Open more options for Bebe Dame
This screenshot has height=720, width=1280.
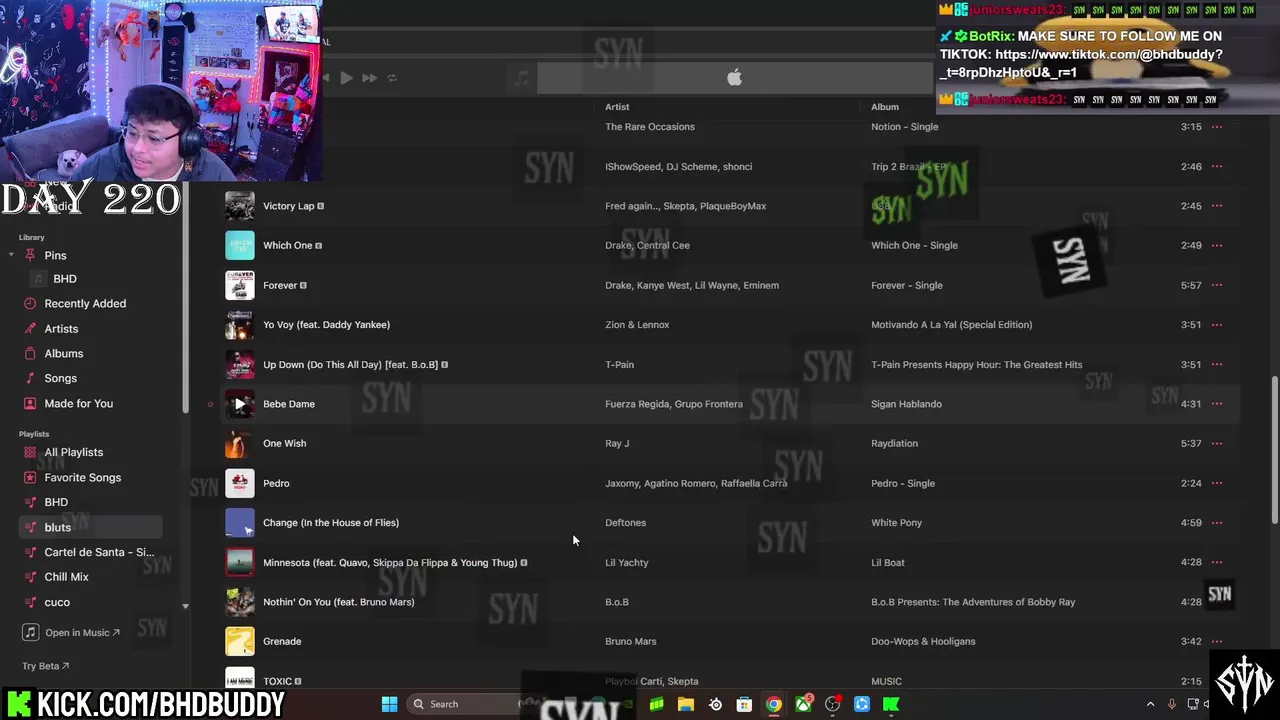pos(1217,404)
